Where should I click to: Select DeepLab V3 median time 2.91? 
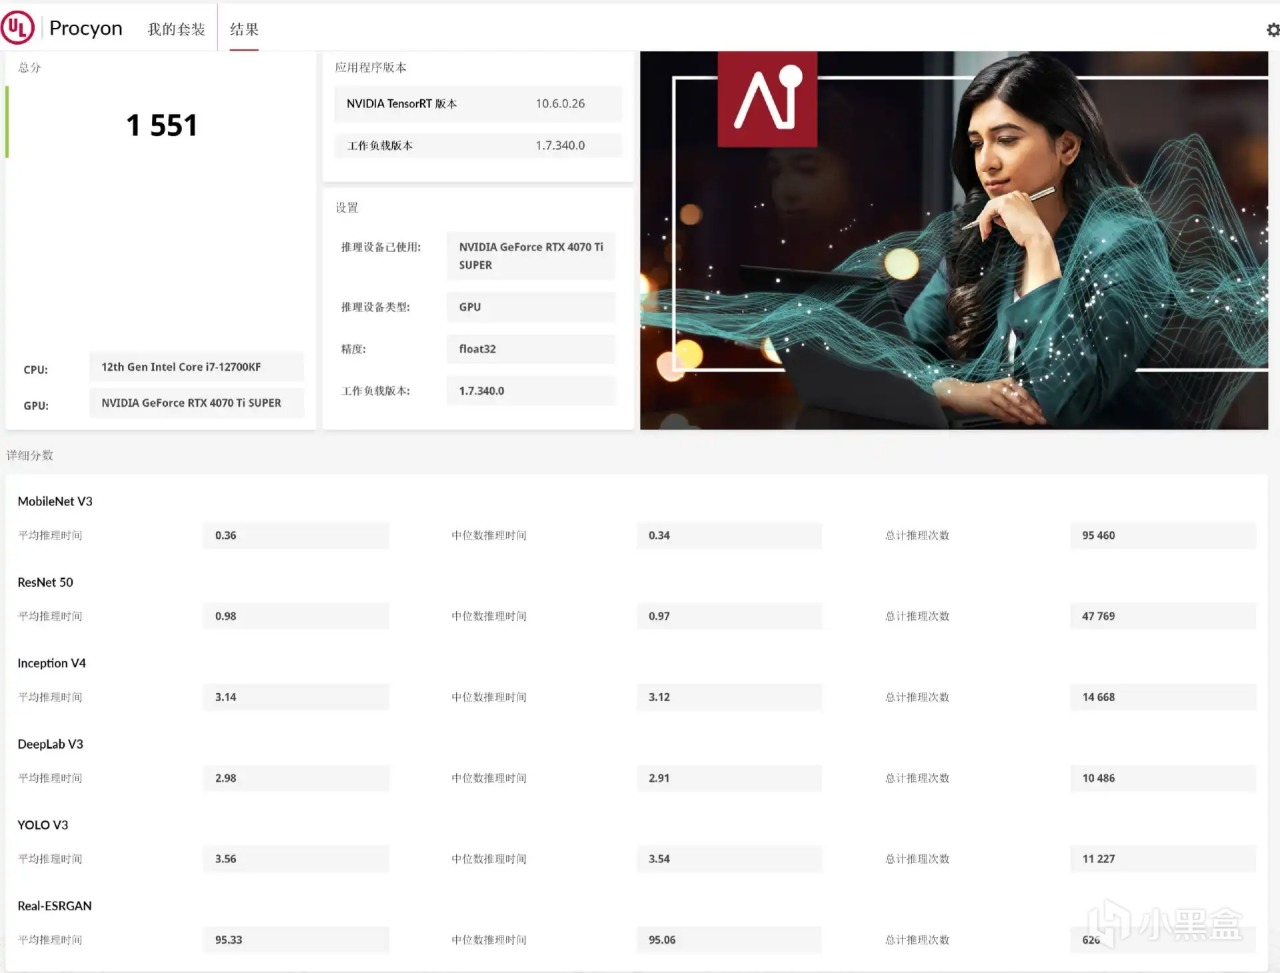[729, 778]
